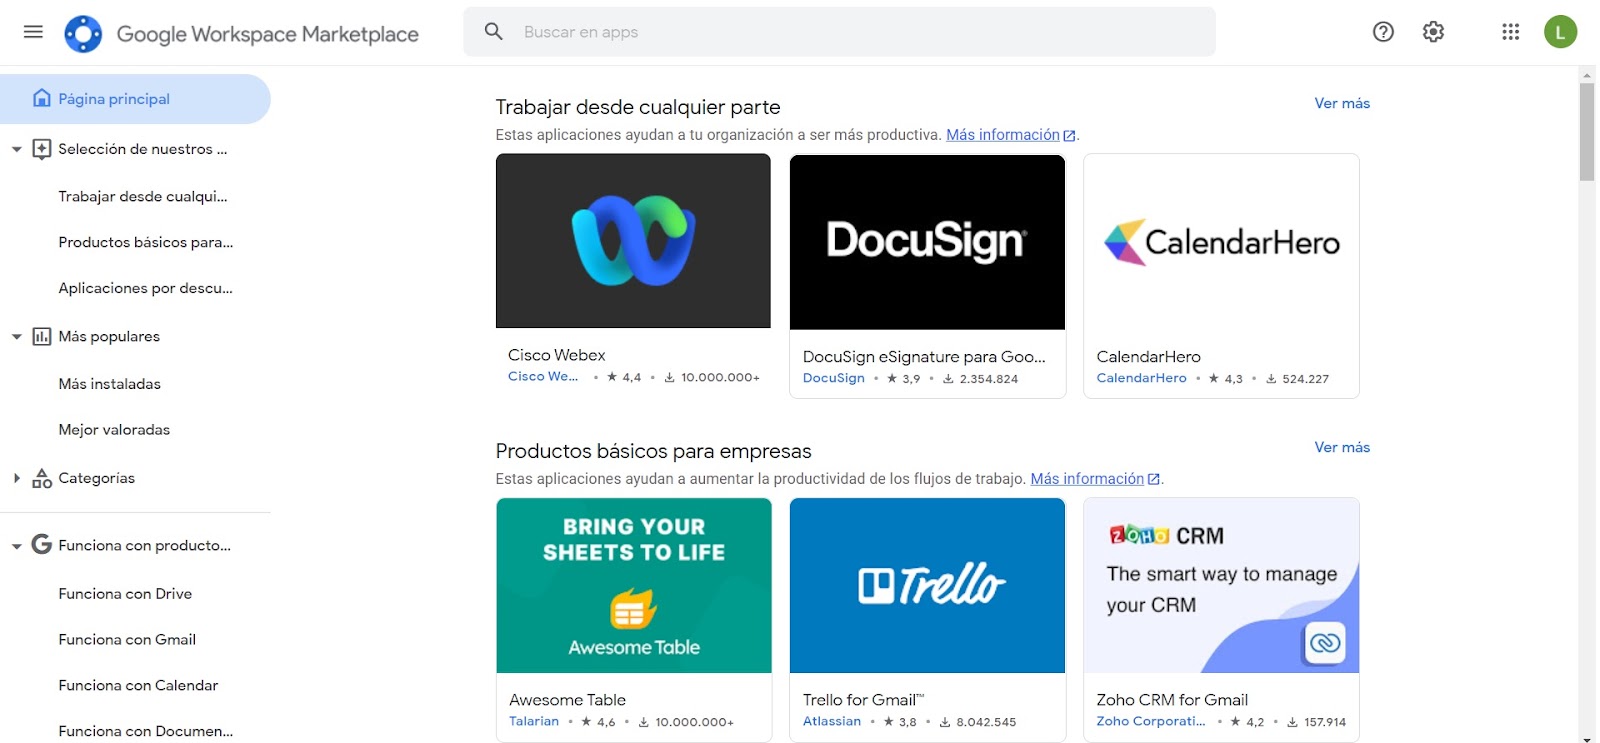
Task: Click the scrollbar up arrow
Action: coord(1587,75)
